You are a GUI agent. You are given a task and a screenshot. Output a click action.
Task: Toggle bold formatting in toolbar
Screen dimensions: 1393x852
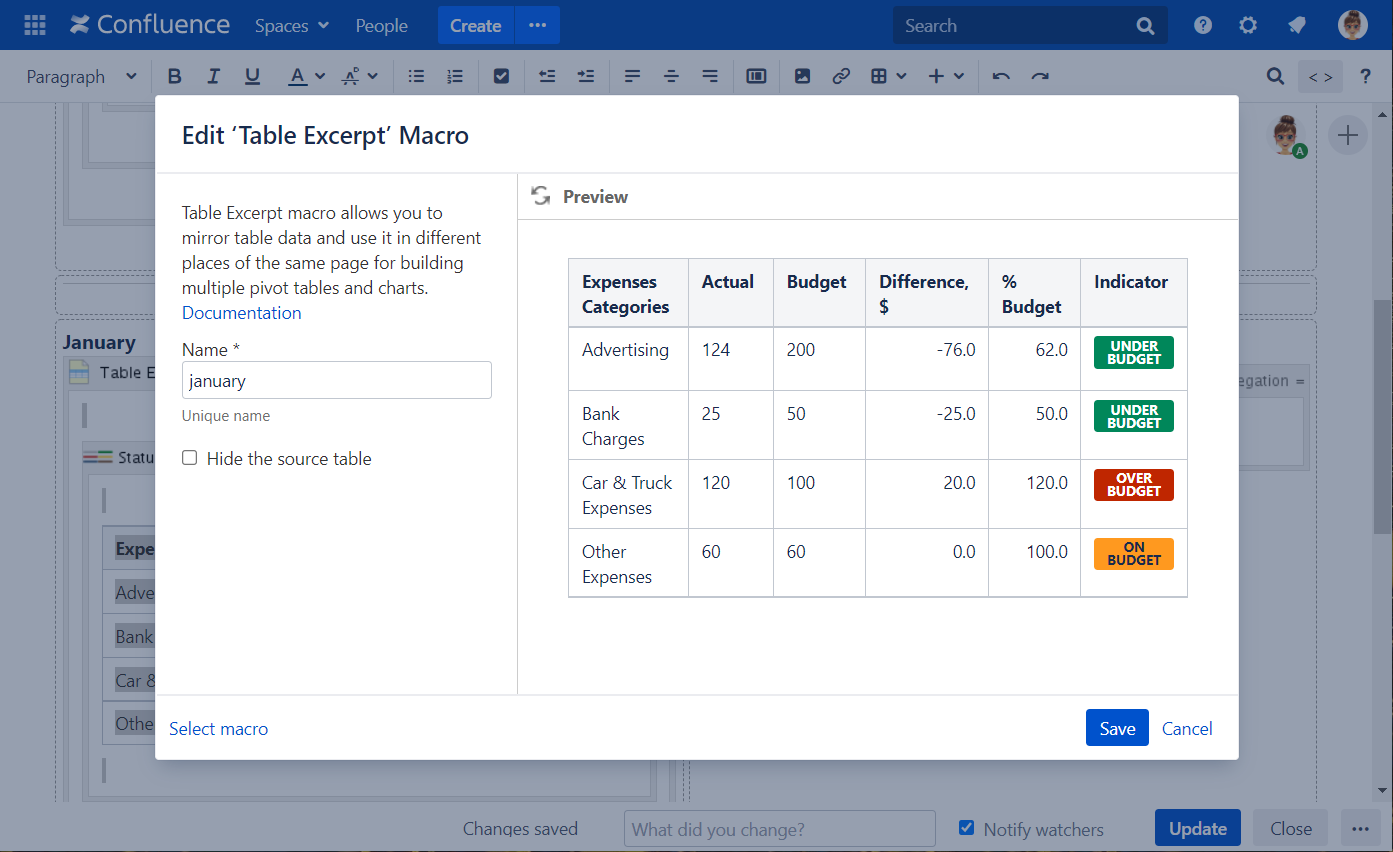tap(175, 77)
